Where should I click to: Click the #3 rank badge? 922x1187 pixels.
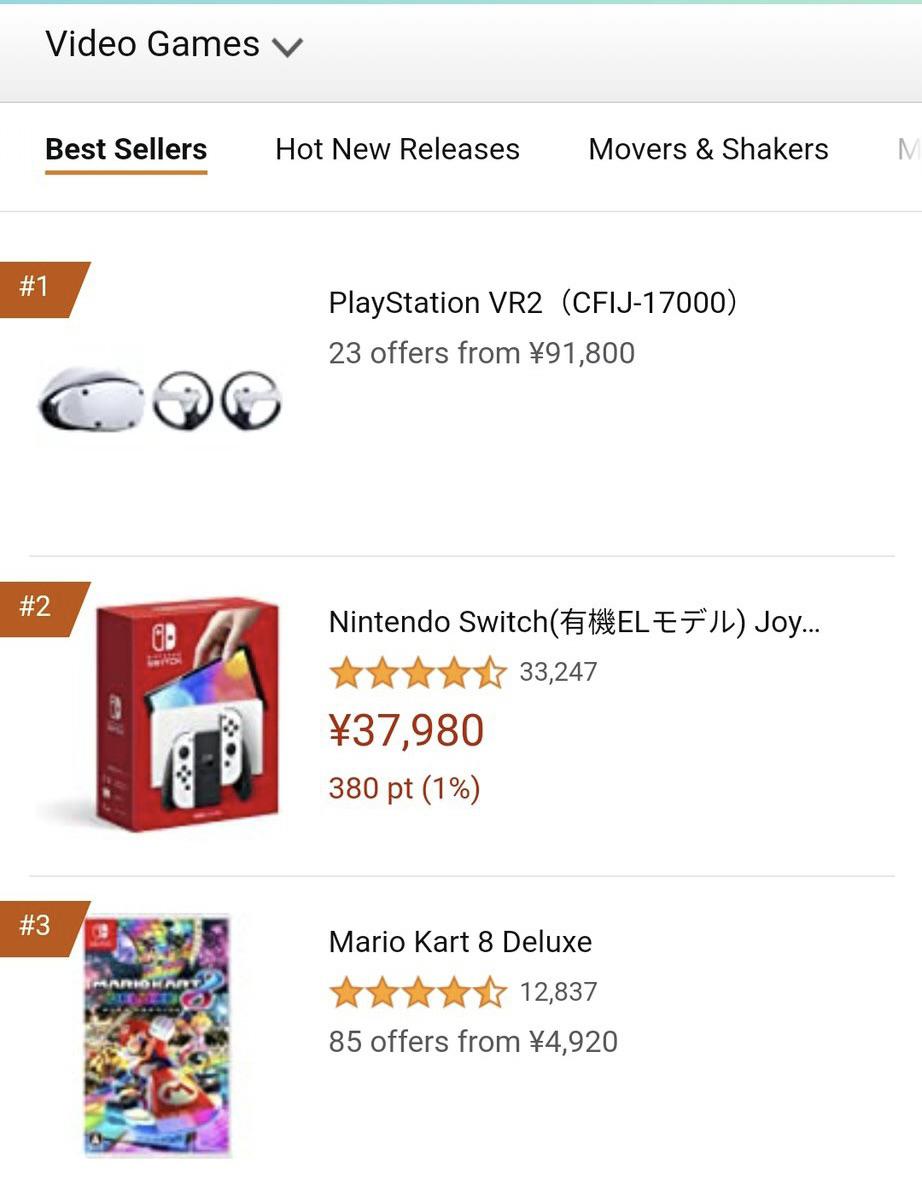point(38,926)
